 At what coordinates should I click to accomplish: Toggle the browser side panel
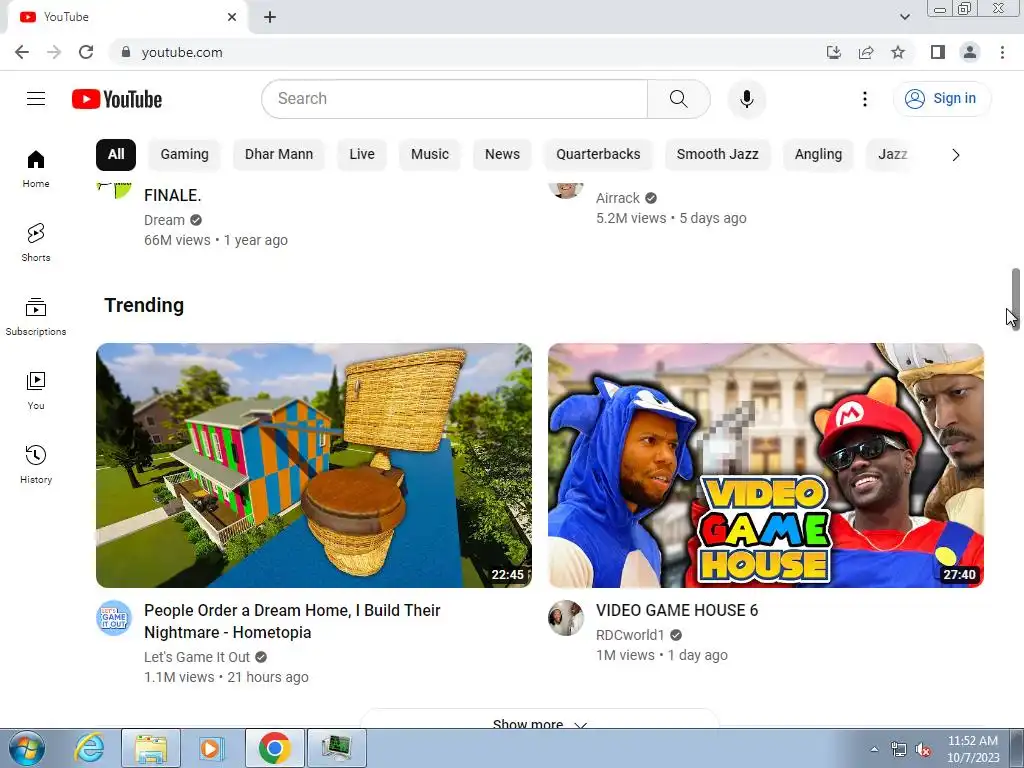point(938,52)
